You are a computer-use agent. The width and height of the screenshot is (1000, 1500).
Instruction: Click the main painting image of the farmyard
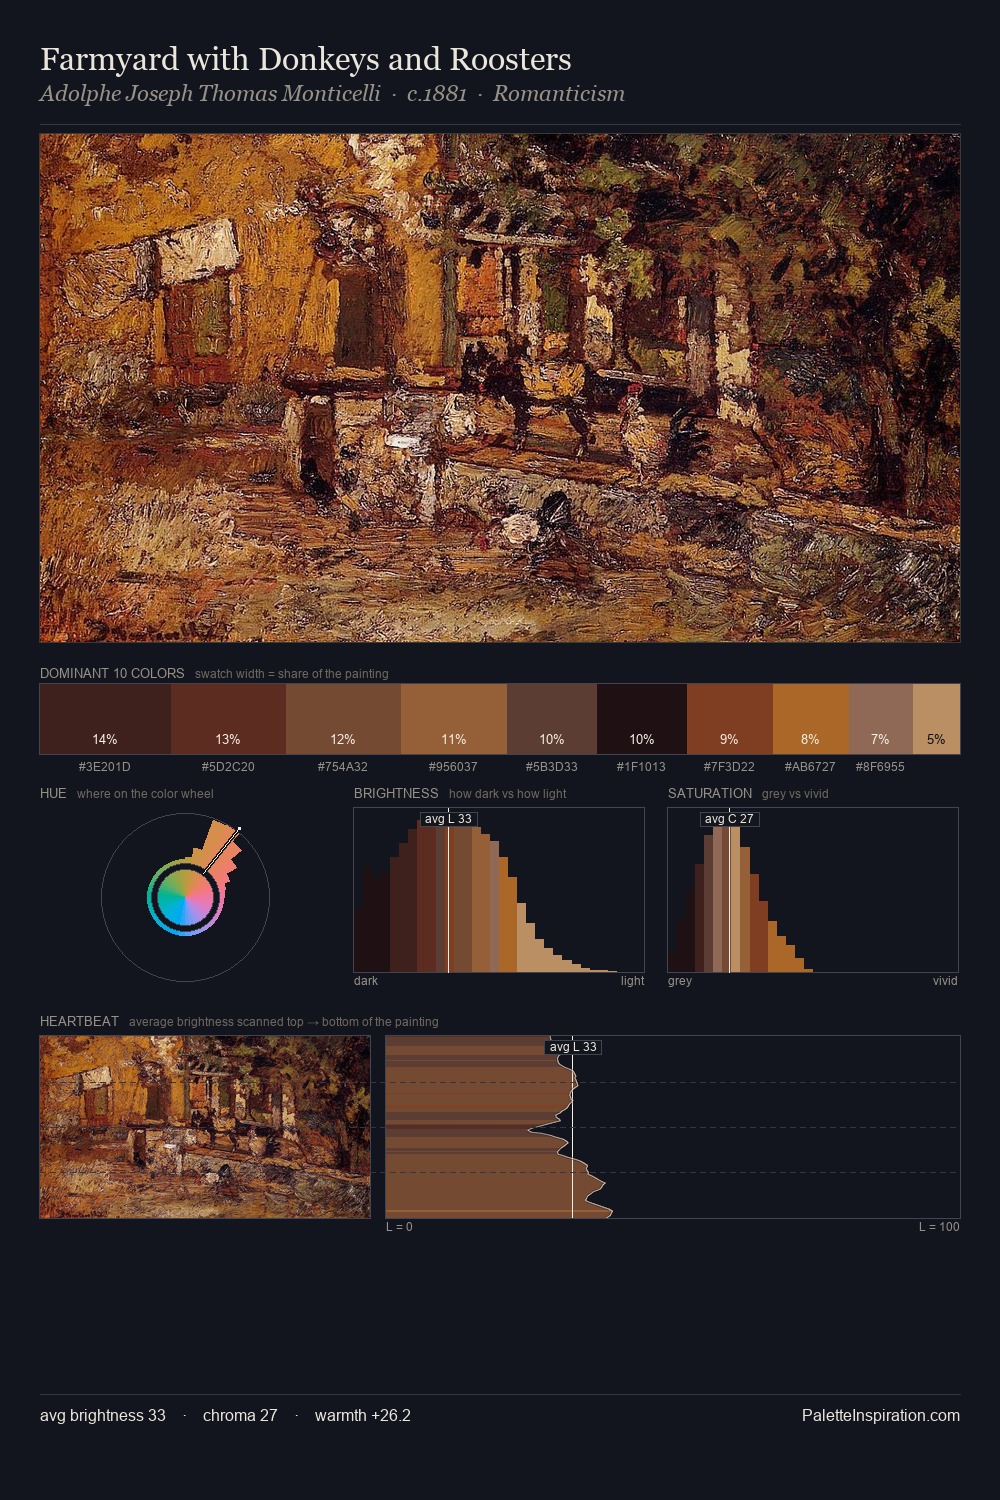click(500, 388)
